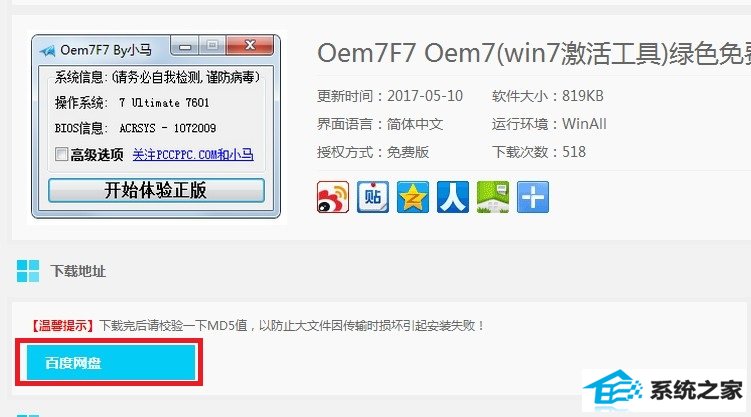Click the blue tile icon beside 下载地址
The height and width of the screenshot is (417, 751).
click(x=28, y=271)
